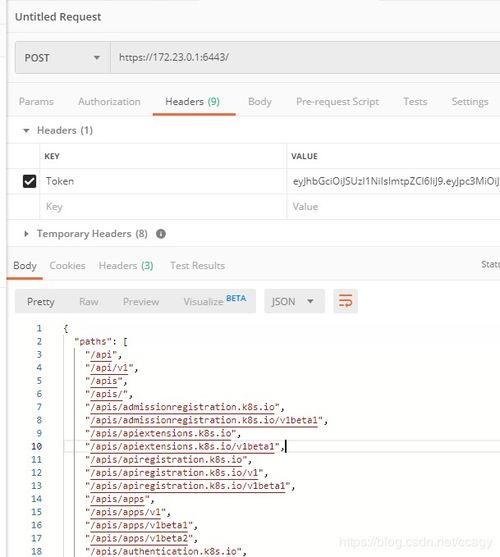View response Headers (3) tab
The width and height of the screenshot is (500, 557).
click(x=126, y=266)
